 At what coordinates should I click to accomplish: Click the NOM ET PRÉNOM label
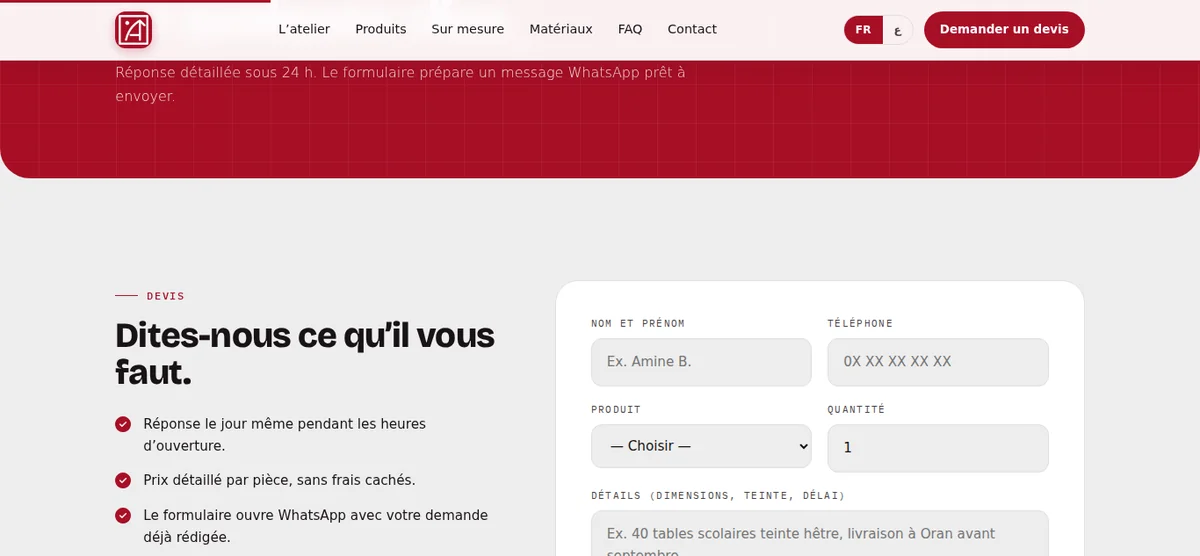point(638,324)
